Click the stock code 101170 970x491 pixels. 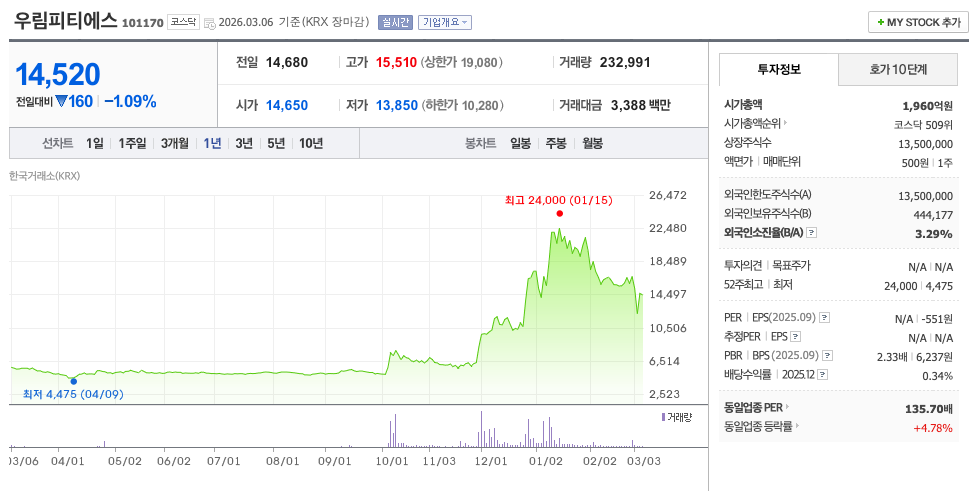143,23
